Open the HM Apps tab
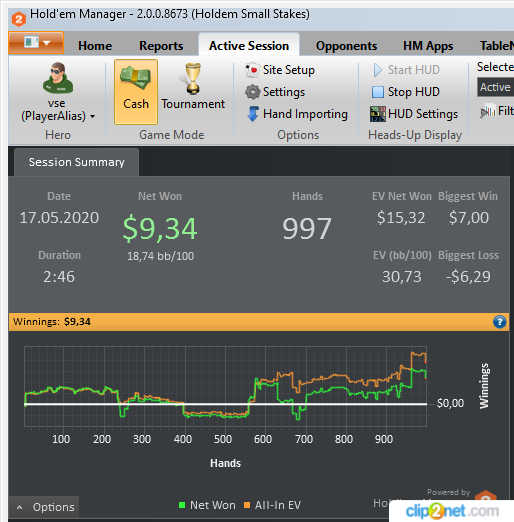 coord(428,46)
